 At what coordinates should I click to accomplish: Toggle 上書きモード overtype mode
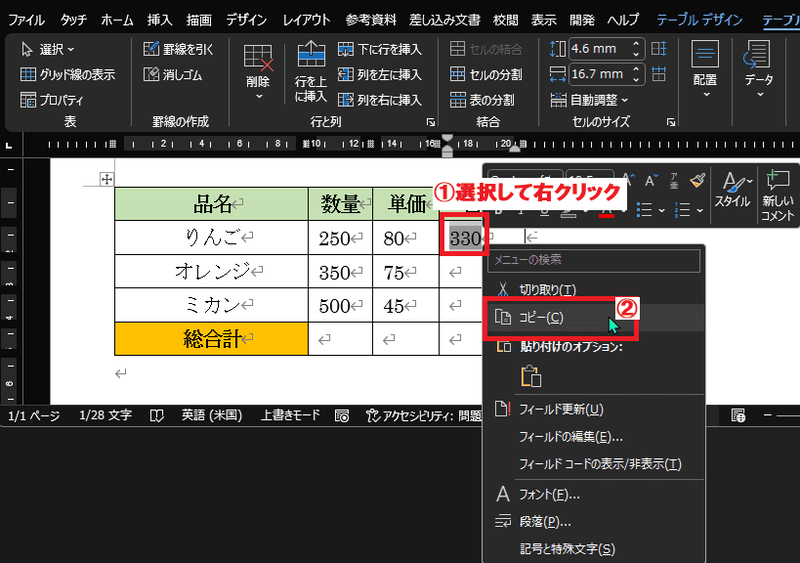coord(290,415)
